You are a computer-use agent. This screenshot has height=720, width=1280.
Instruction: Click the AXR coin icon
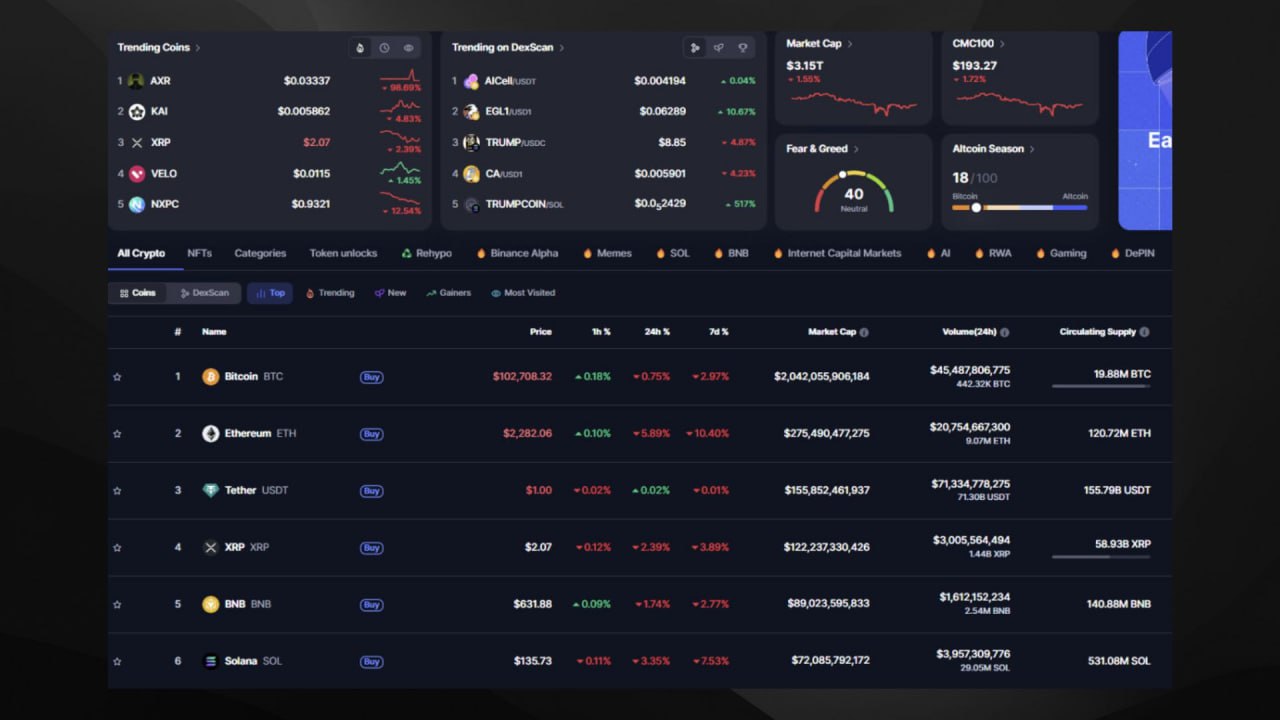point(136,81)
